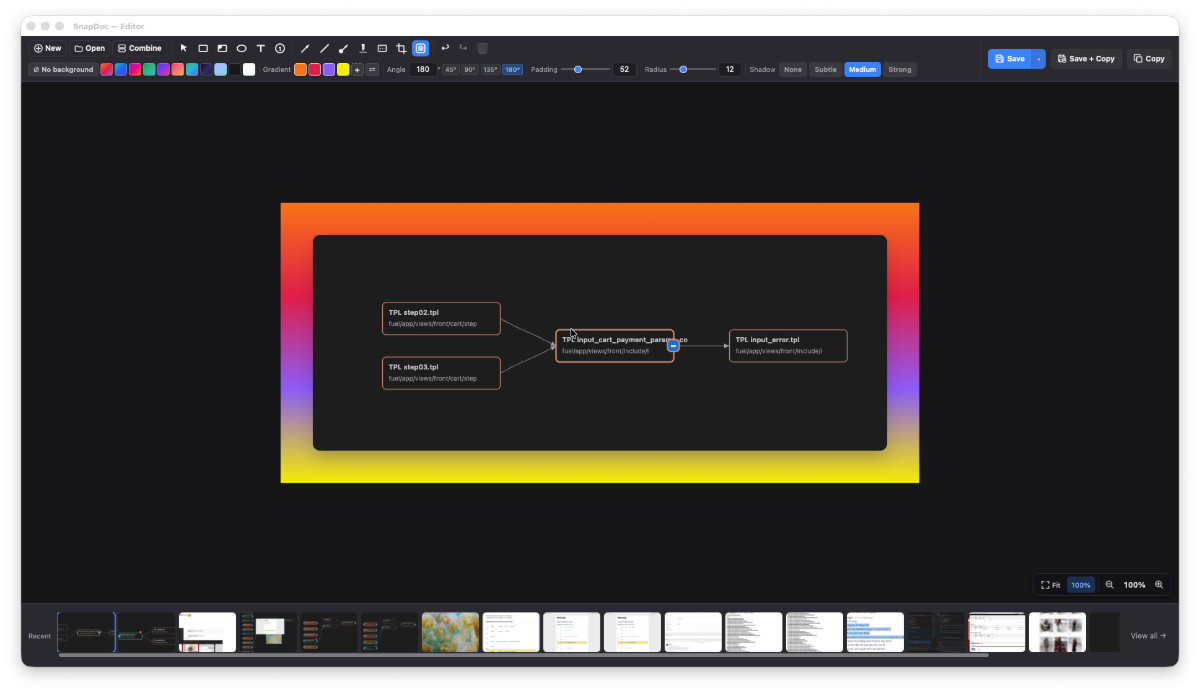1200x693 pixels.
Task: Select the blur/redact box tool
Action: coord(382,48)
